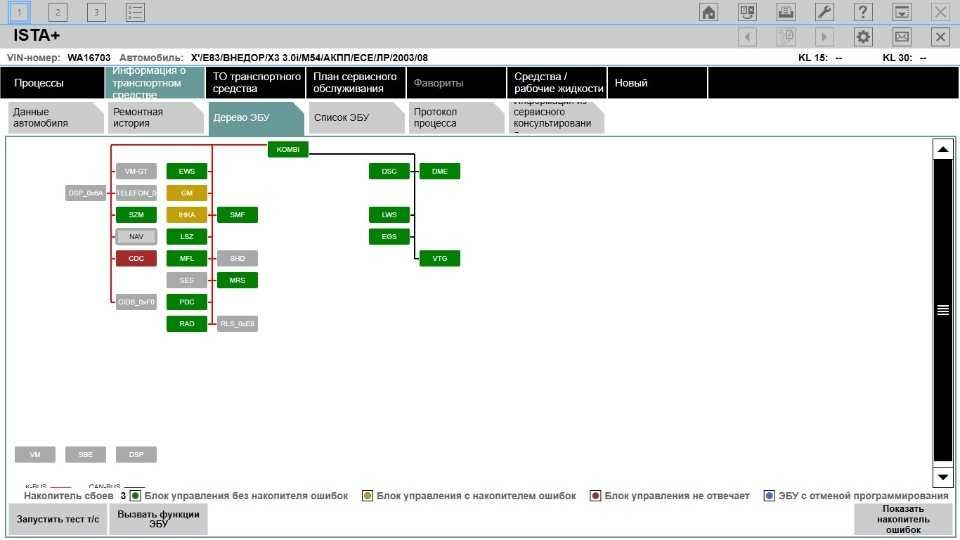
Task: Select the DME control unit
Action: click(440, 171)
